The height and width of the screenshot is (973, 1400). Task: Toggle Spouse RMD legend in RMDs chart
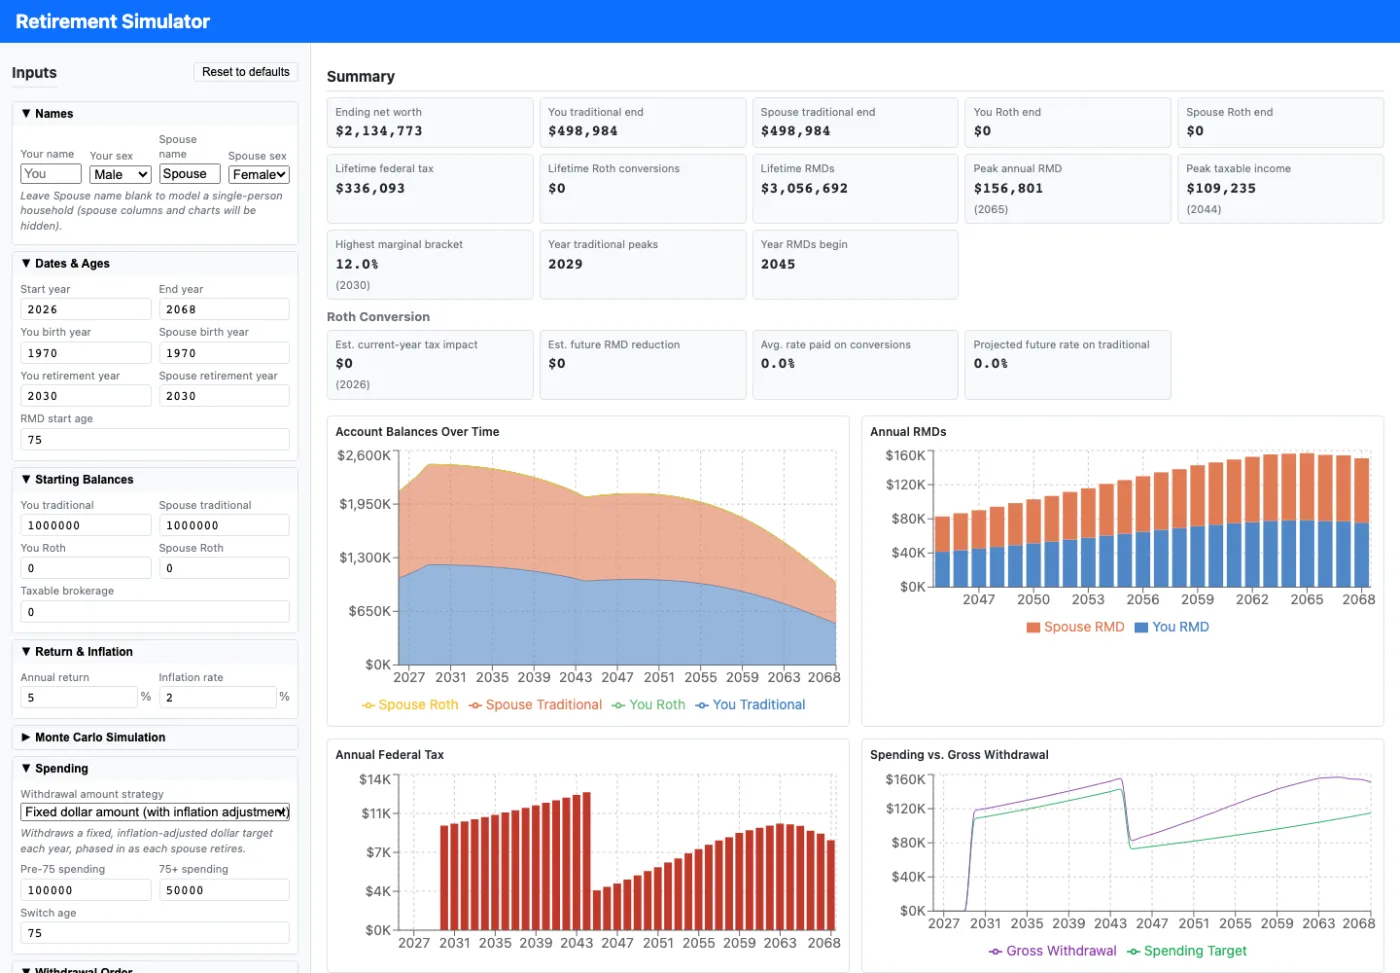1075,627
